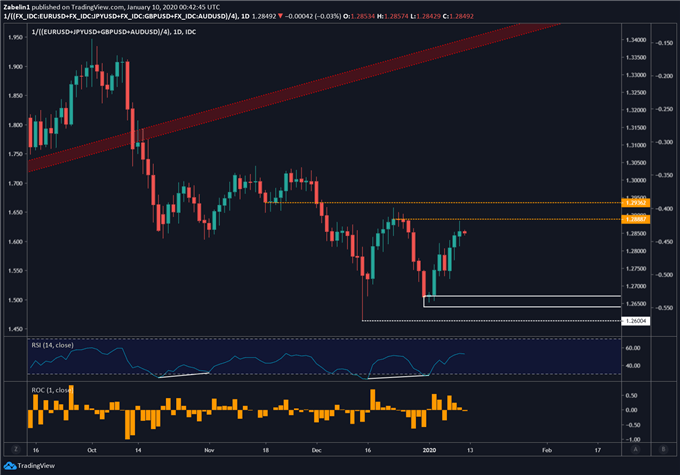Click the 1.28000 label on right price axis
Viewport: 680px width, 475px height.
pos(636,251)
